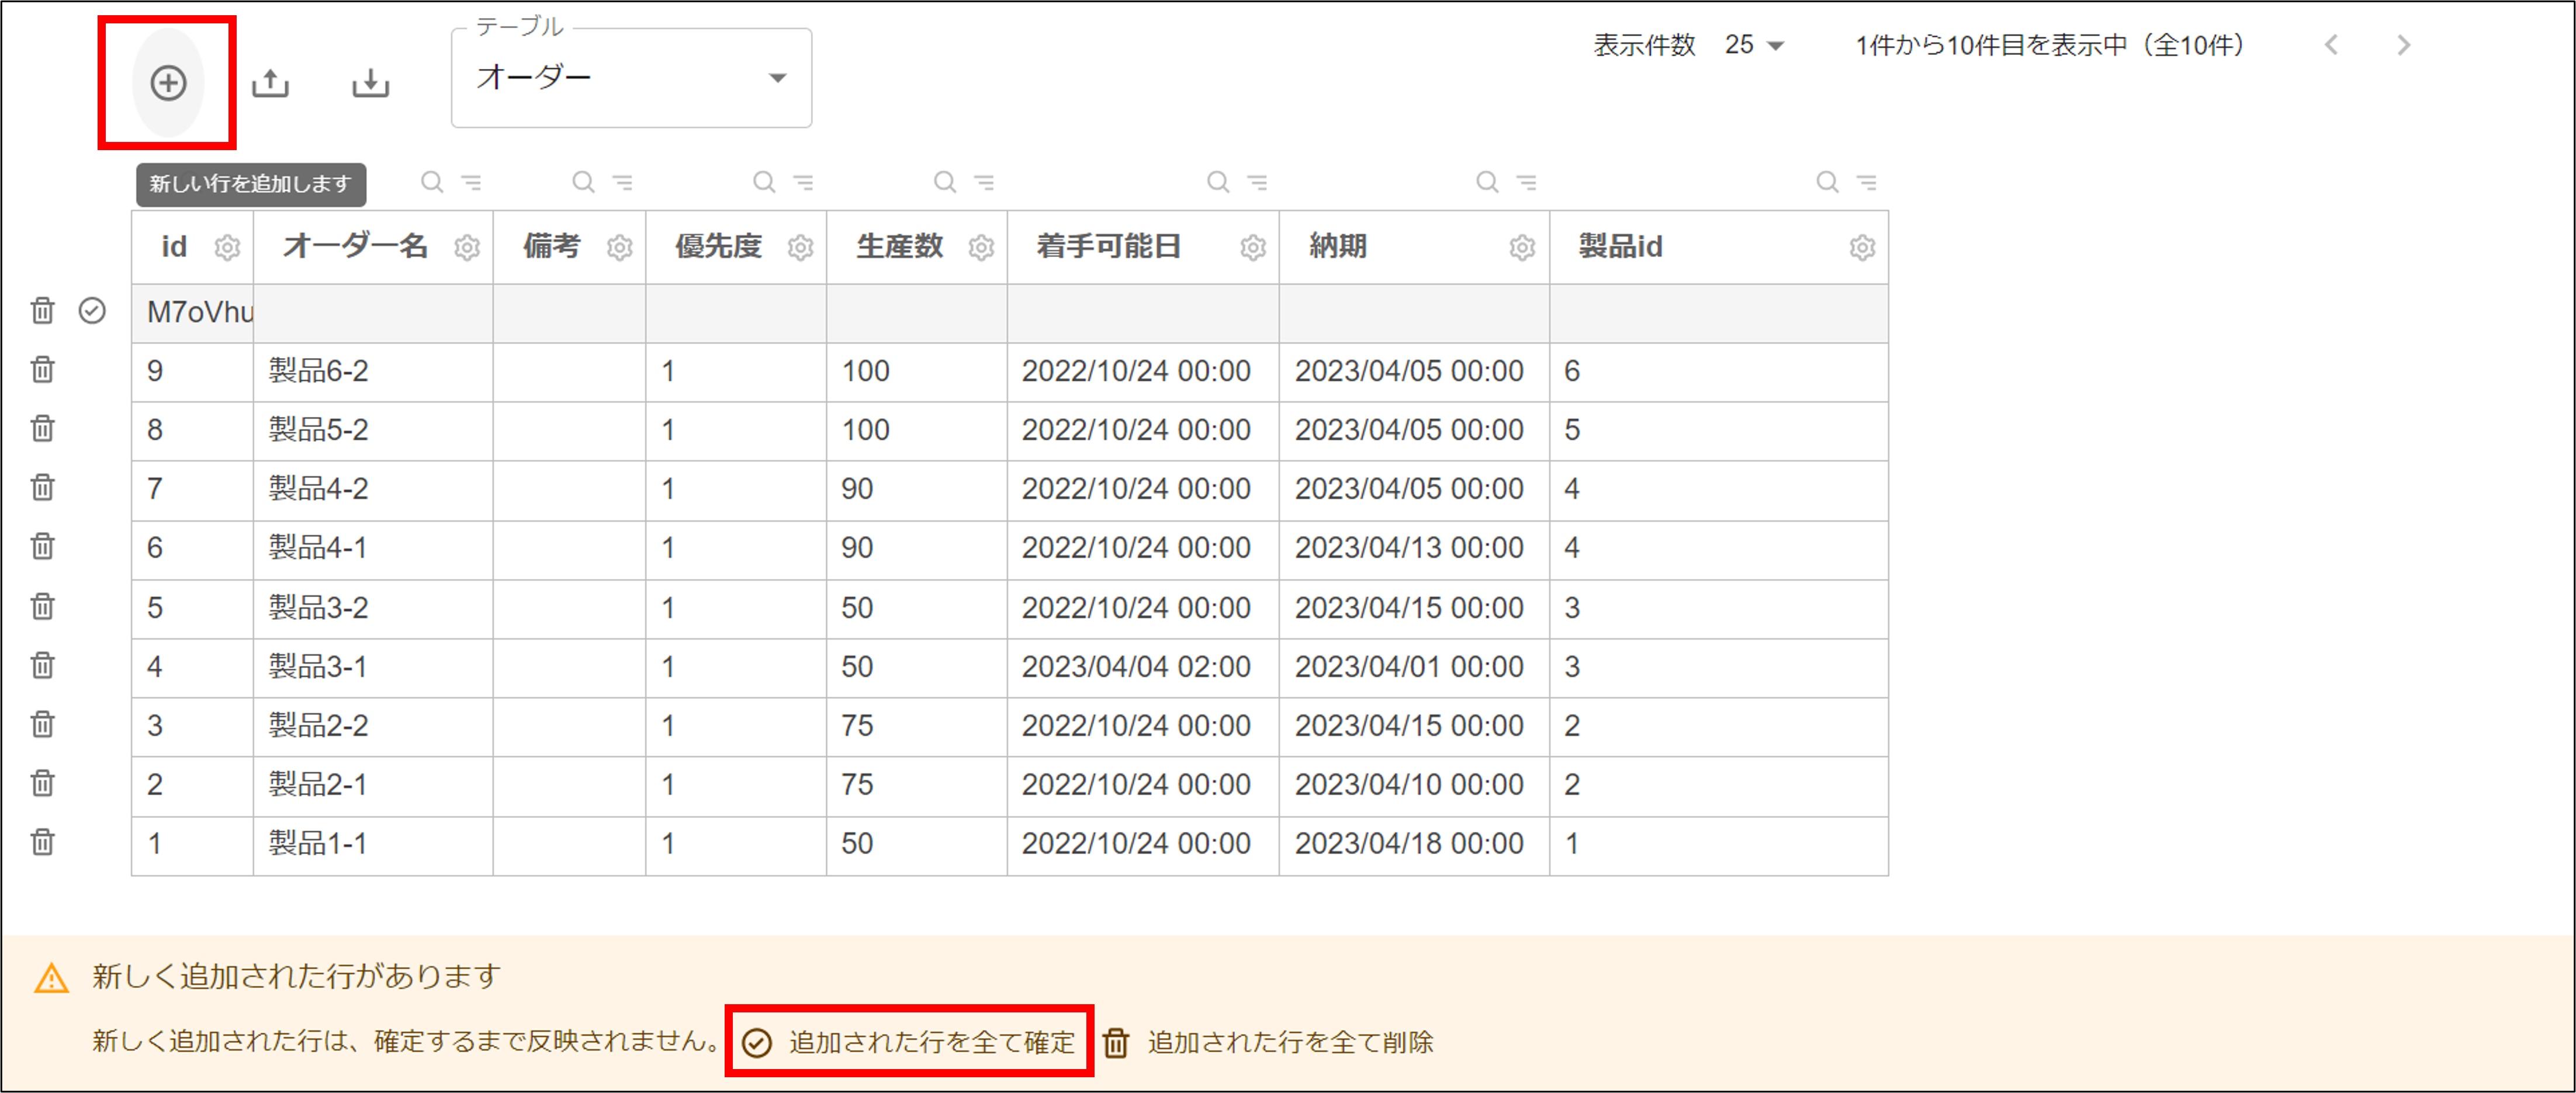The image size is (2576, 1093).
Task: Delete row 製品5-2 with trash icon
Action: click(42, 429)
